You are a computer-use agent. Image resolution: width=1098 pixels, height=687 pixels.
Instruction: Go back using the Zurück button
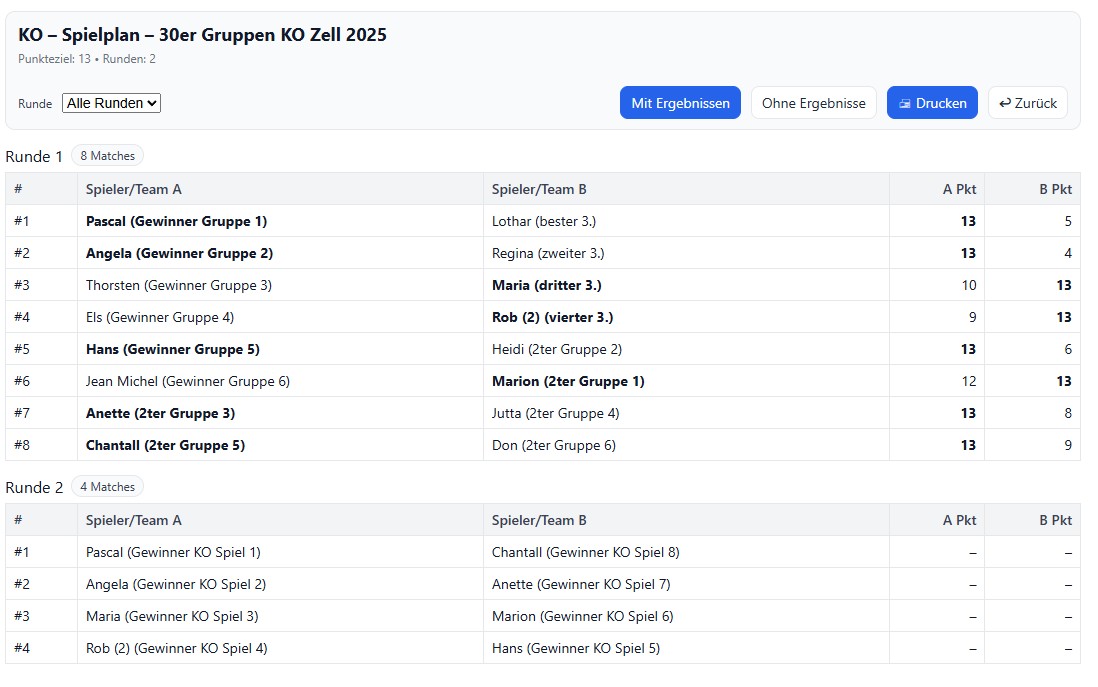1027,103
